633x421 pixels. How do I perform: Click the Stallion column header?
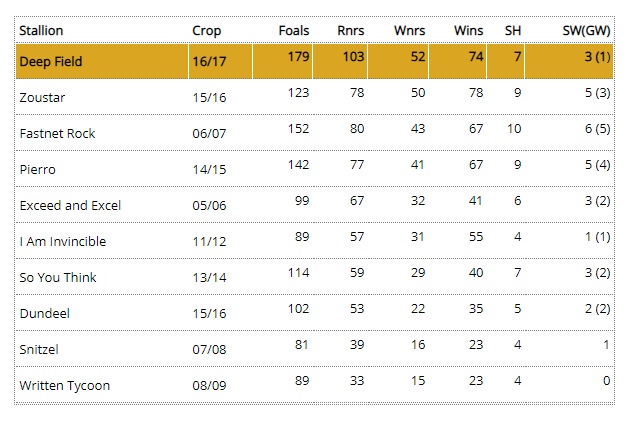(41, 30)
